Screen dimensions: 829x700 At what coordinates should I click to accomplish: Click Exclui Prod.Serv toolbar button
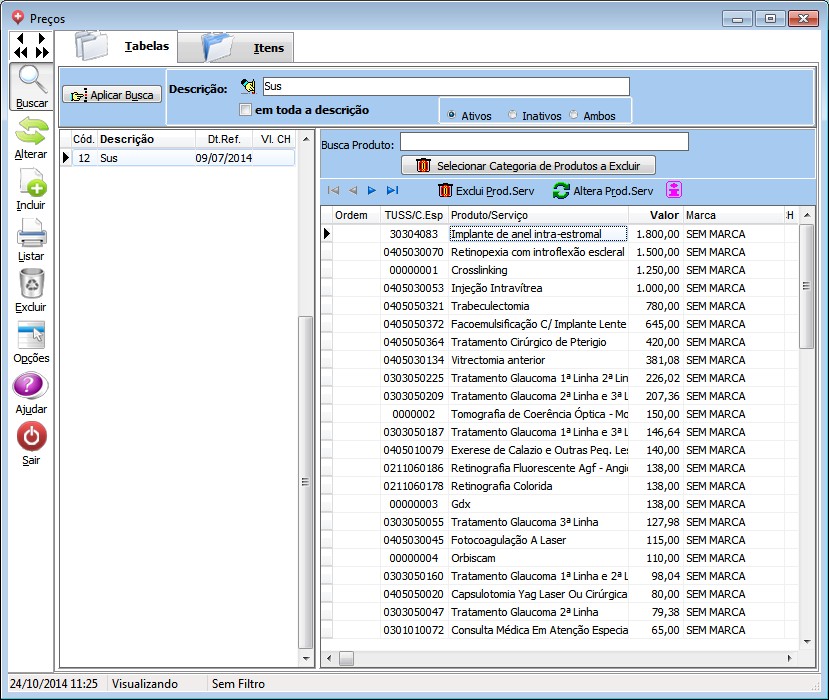coord(486,190)
